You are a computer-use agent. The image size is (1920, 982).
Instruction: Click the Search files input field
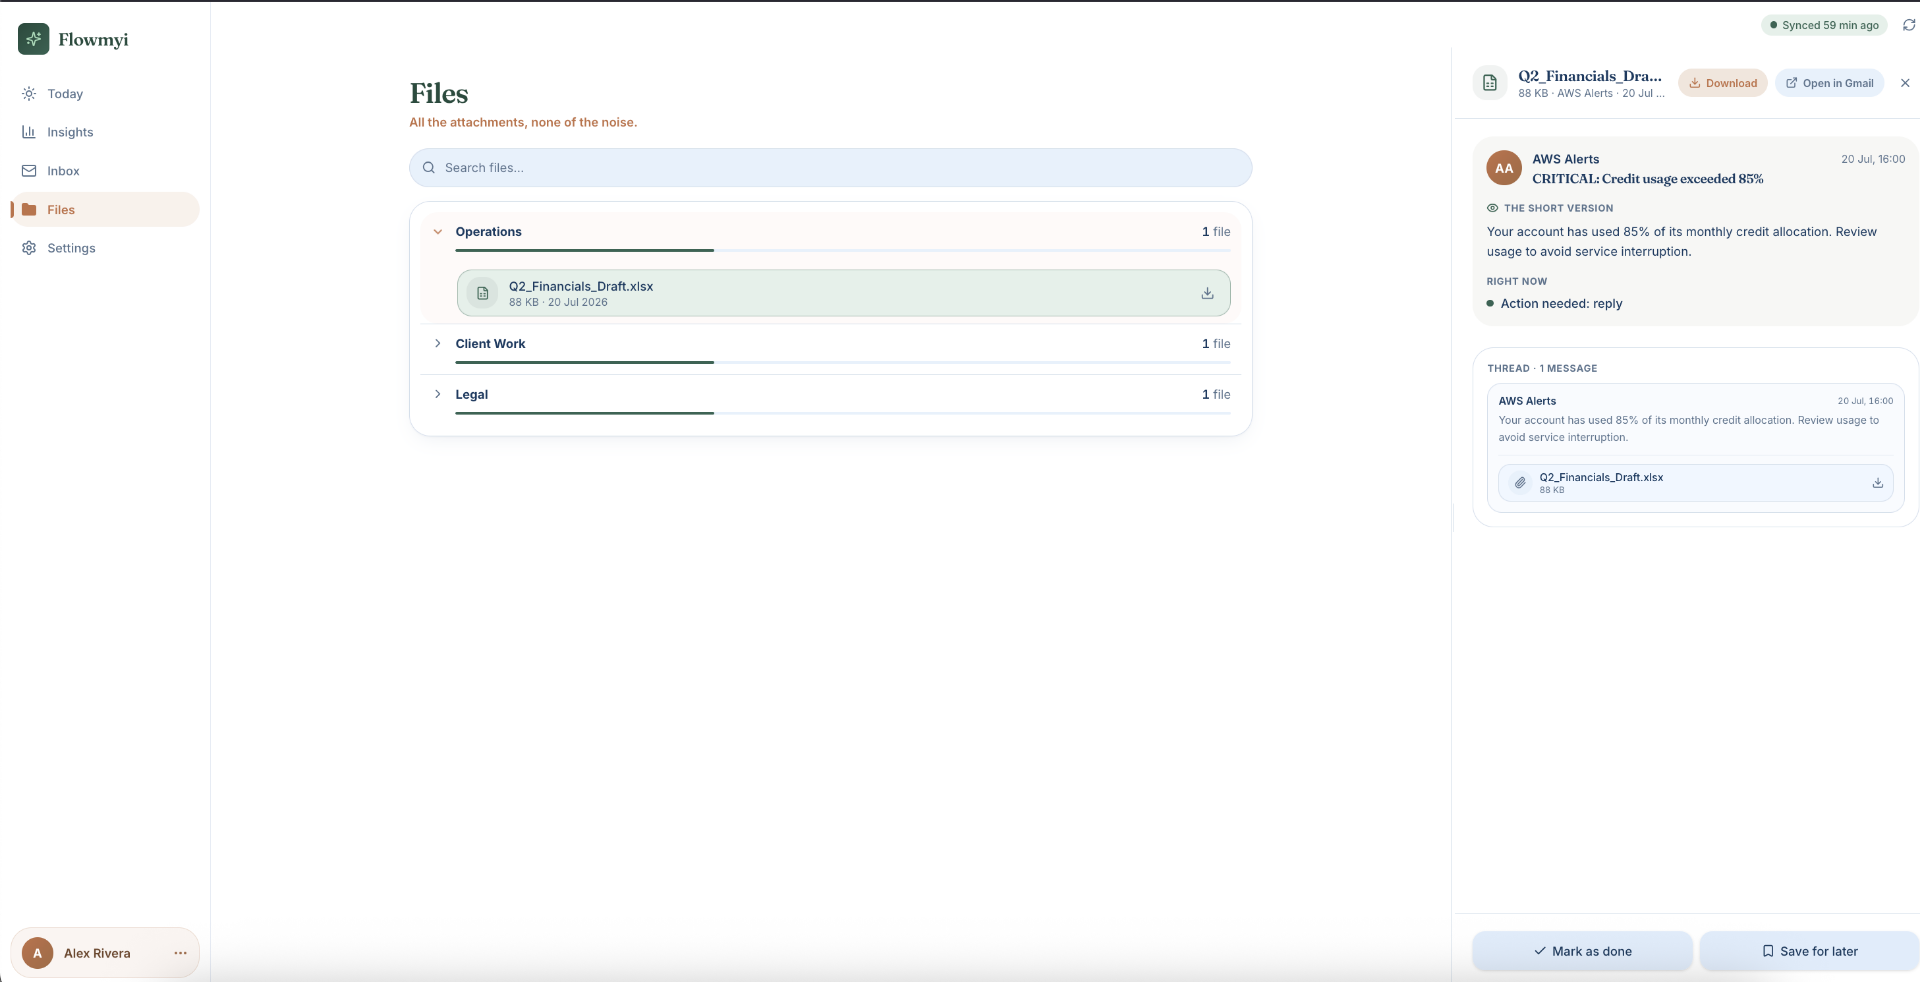pyautogui.click(x=830, y=168)
